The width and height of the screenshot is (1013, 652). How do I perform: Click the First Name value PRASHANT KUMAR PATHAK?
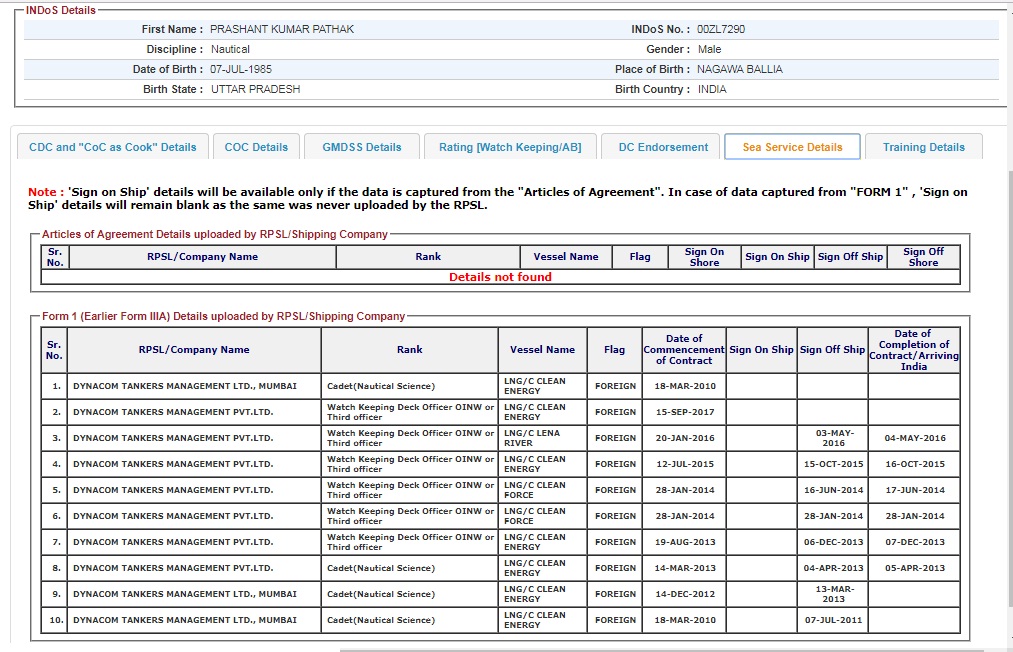(282, 29)
